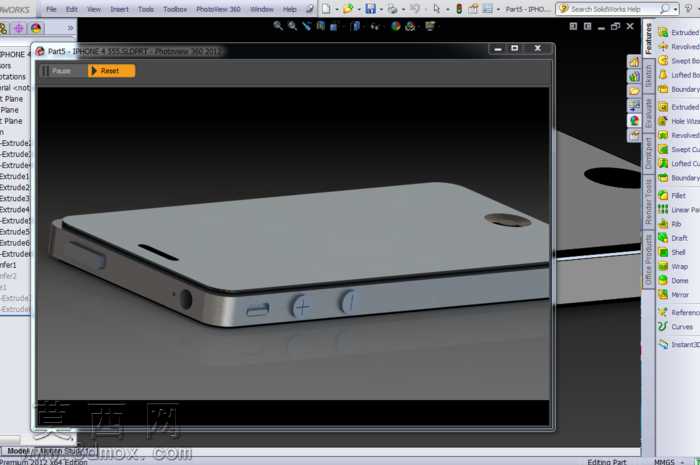Open the search options dropdown arrow
Image resolution: width=700 pixels, height=465 pixels.
pos(675,9)
